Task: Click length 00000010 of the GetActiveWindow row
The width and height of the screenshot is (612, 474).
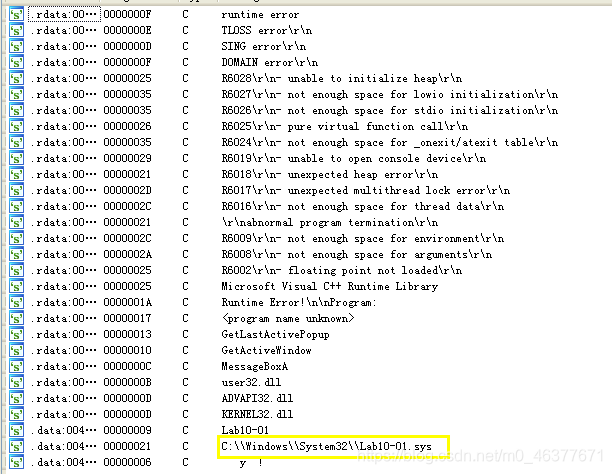Action: pos(127,351)
